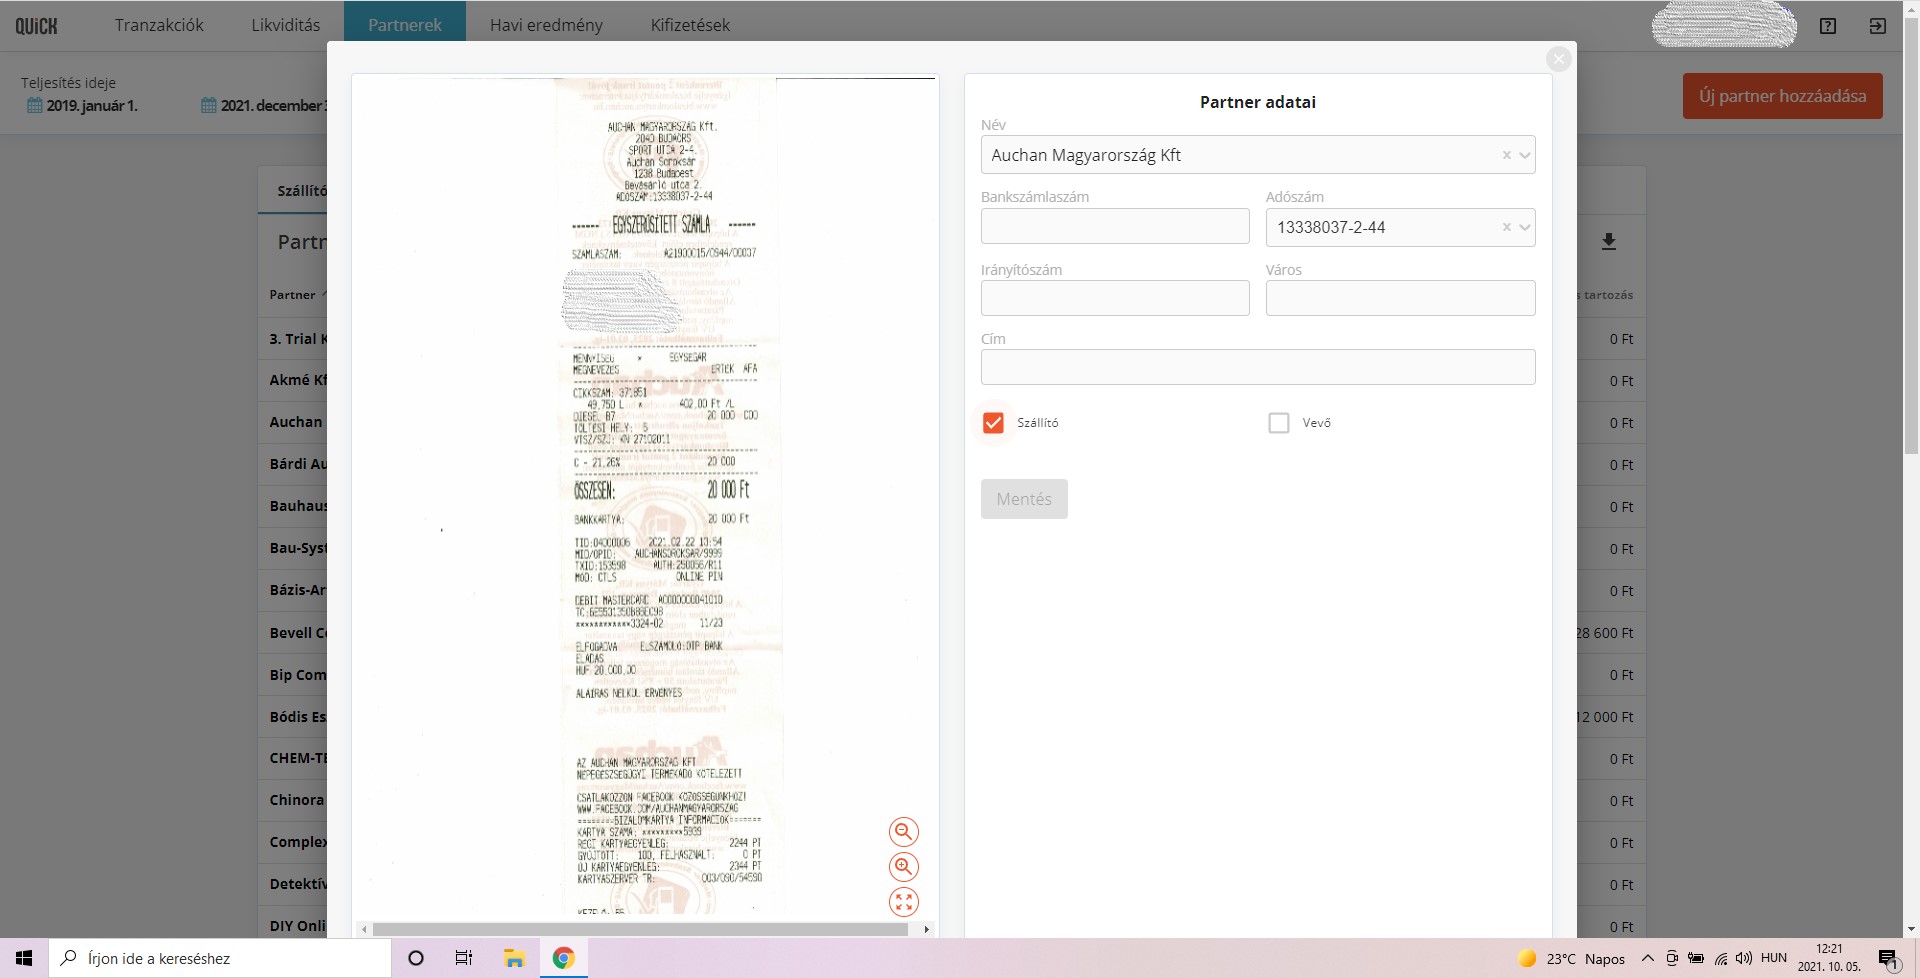The image size is (1920, 978).
Task: Click the 28 600 Ft debt value
Action: [1605, 633]
